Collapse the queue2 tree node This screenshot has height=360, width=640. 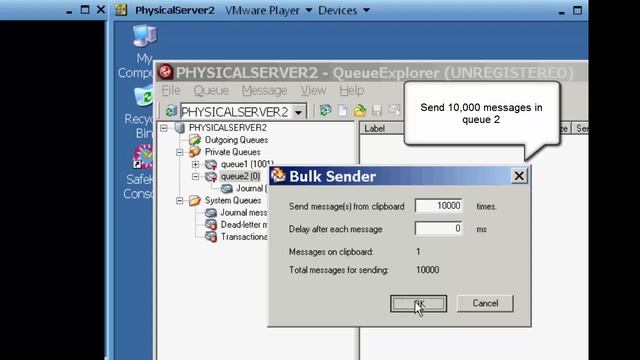[196, 177]
